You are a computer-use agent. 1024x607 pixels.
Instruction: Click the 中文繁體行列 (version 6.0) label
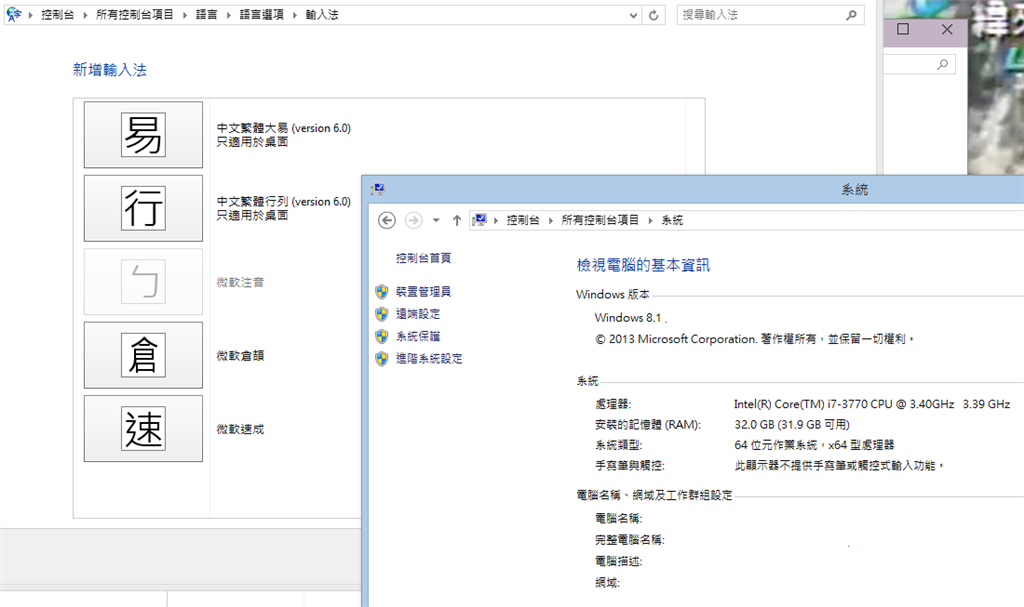coord(283,202)
